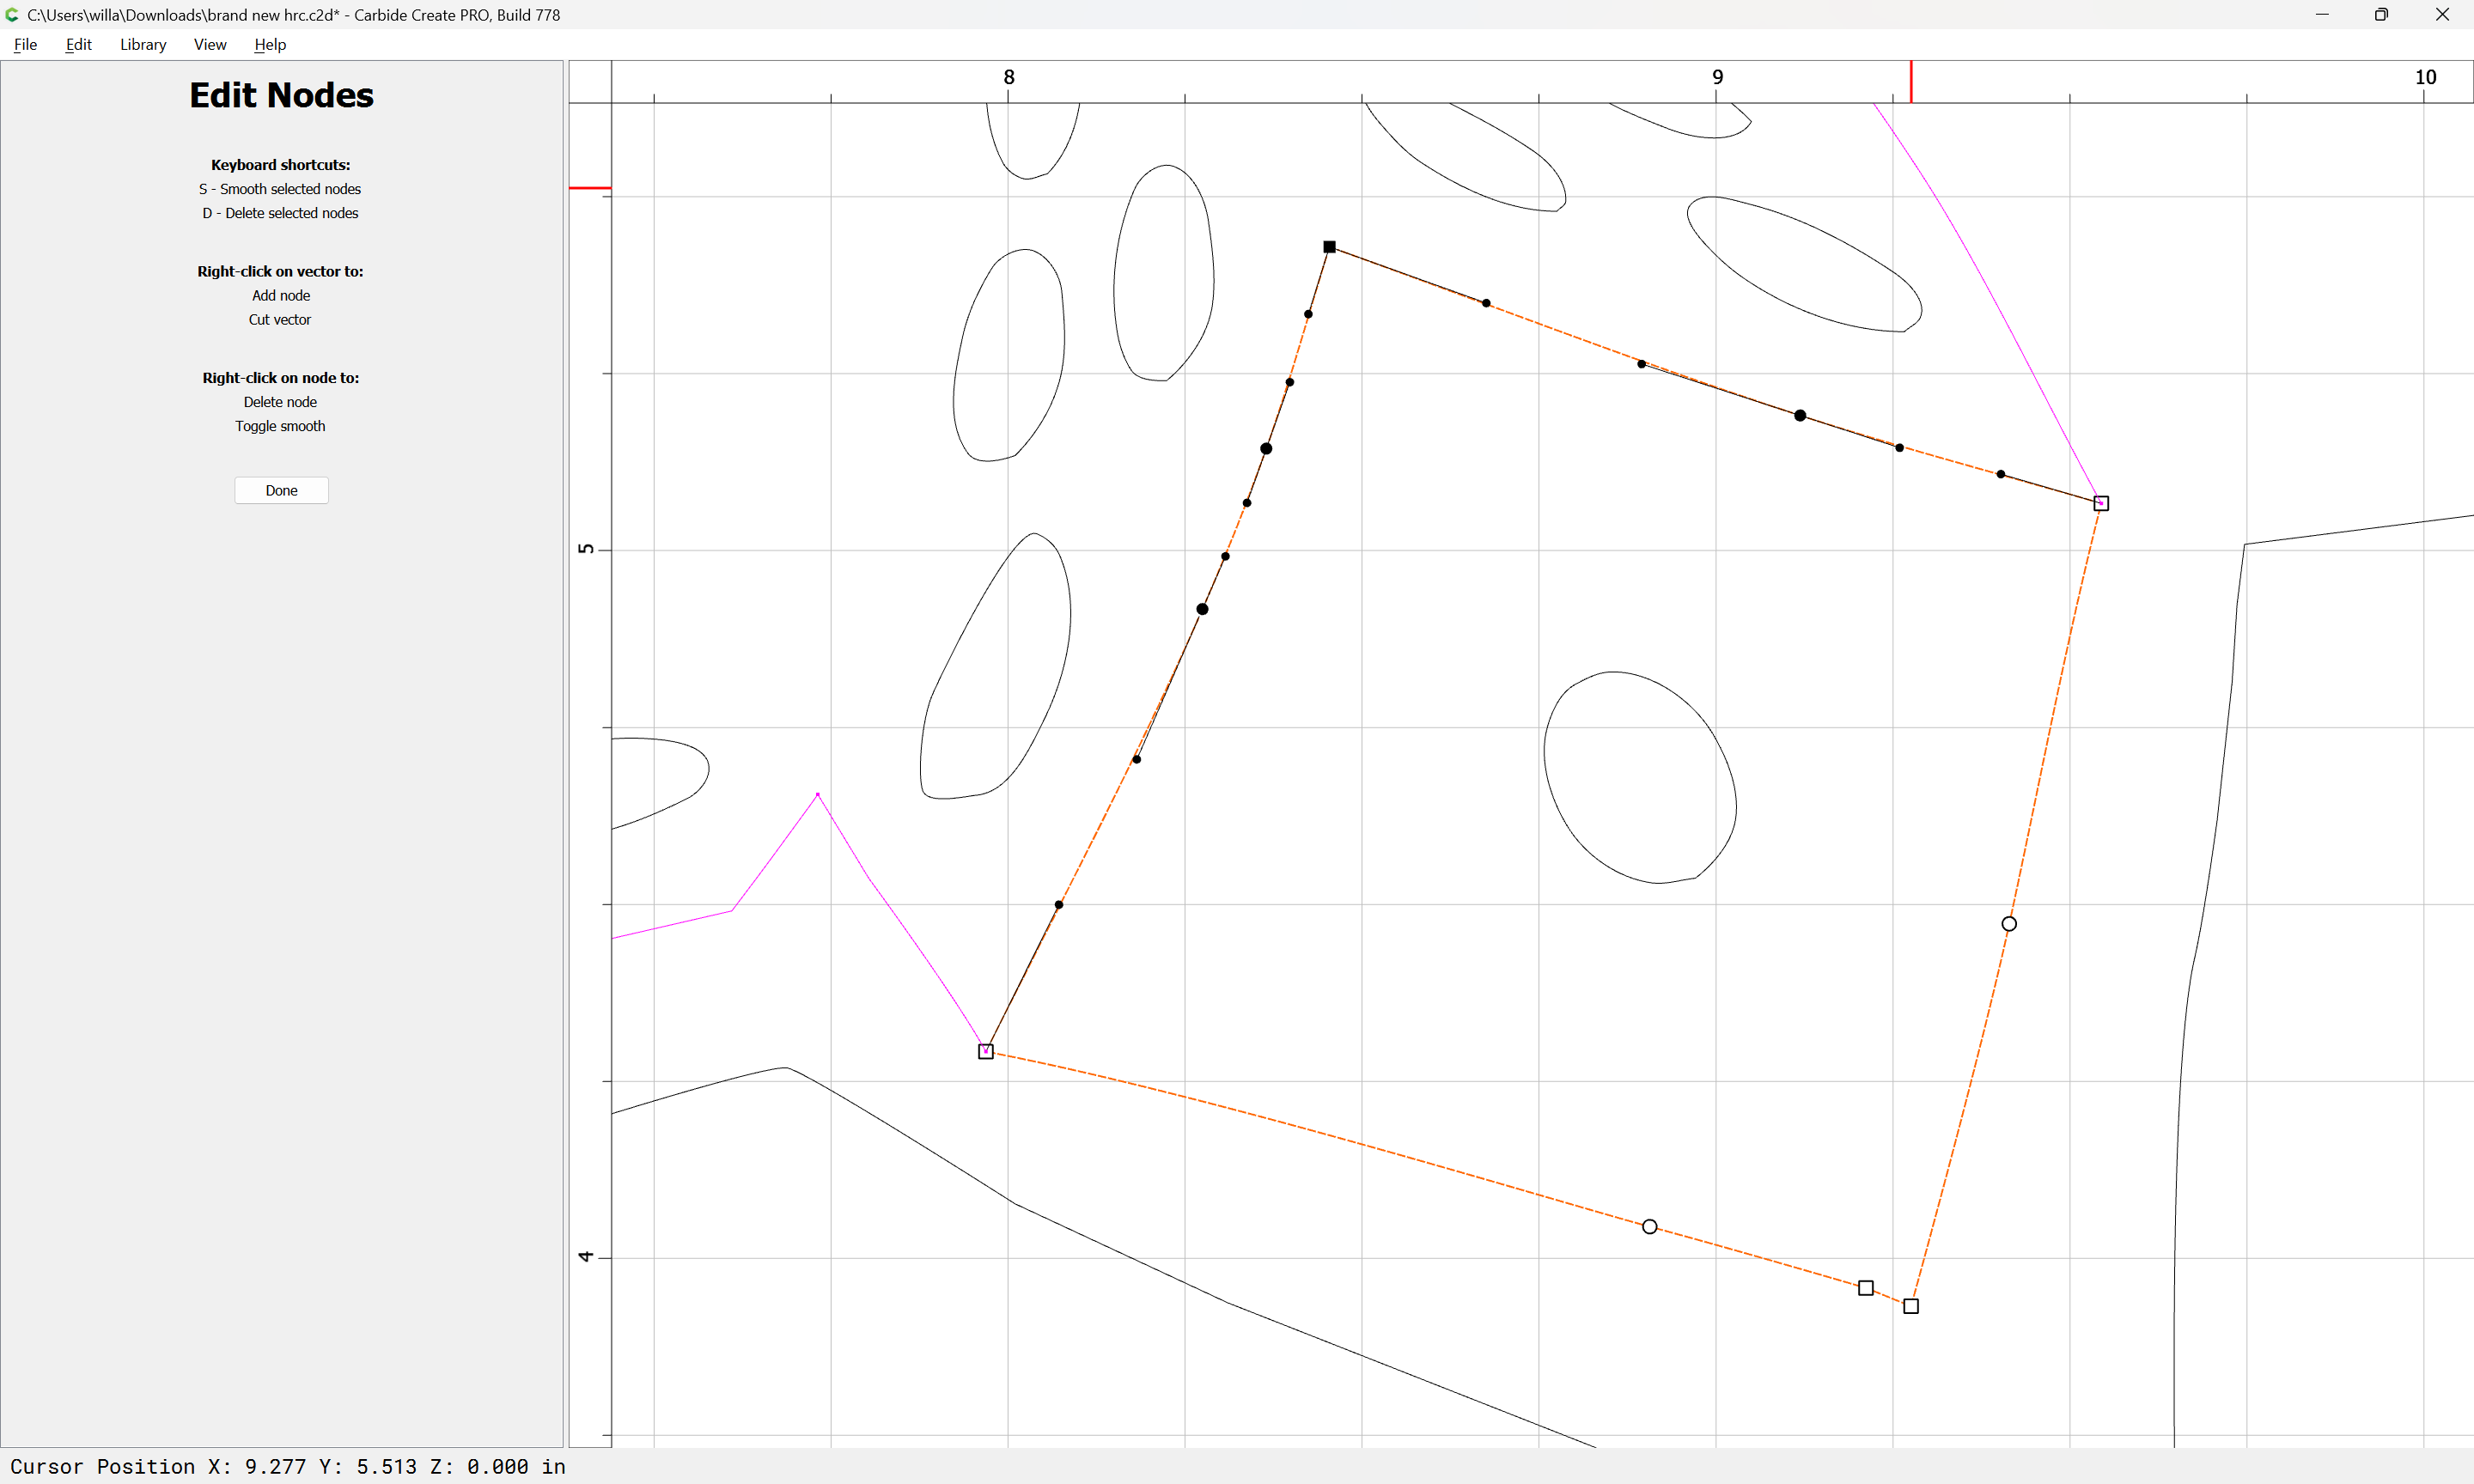2474x1484 pixels.
Task: Click 'S - Smooth selected nodes' text
Action: click(x=280, y=189)
